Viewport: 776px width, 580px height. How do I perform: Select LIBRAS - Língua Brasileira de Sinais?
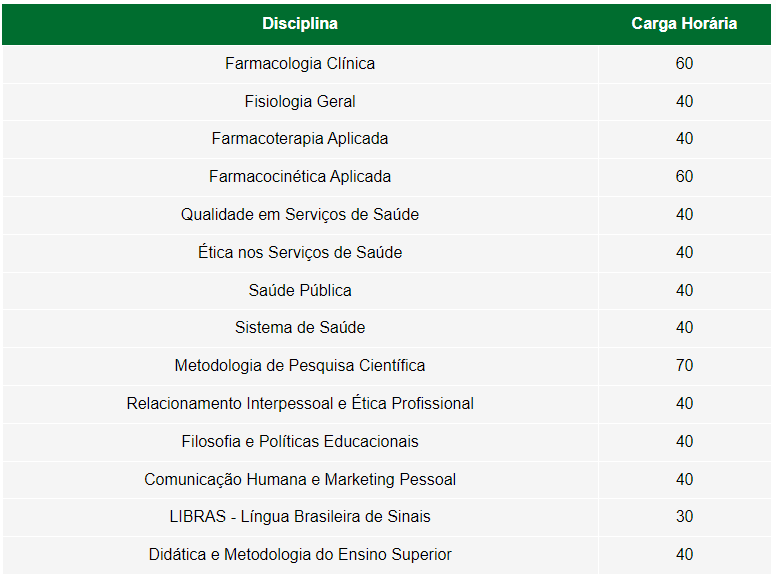pyautogui.click(x=300, y=517)
